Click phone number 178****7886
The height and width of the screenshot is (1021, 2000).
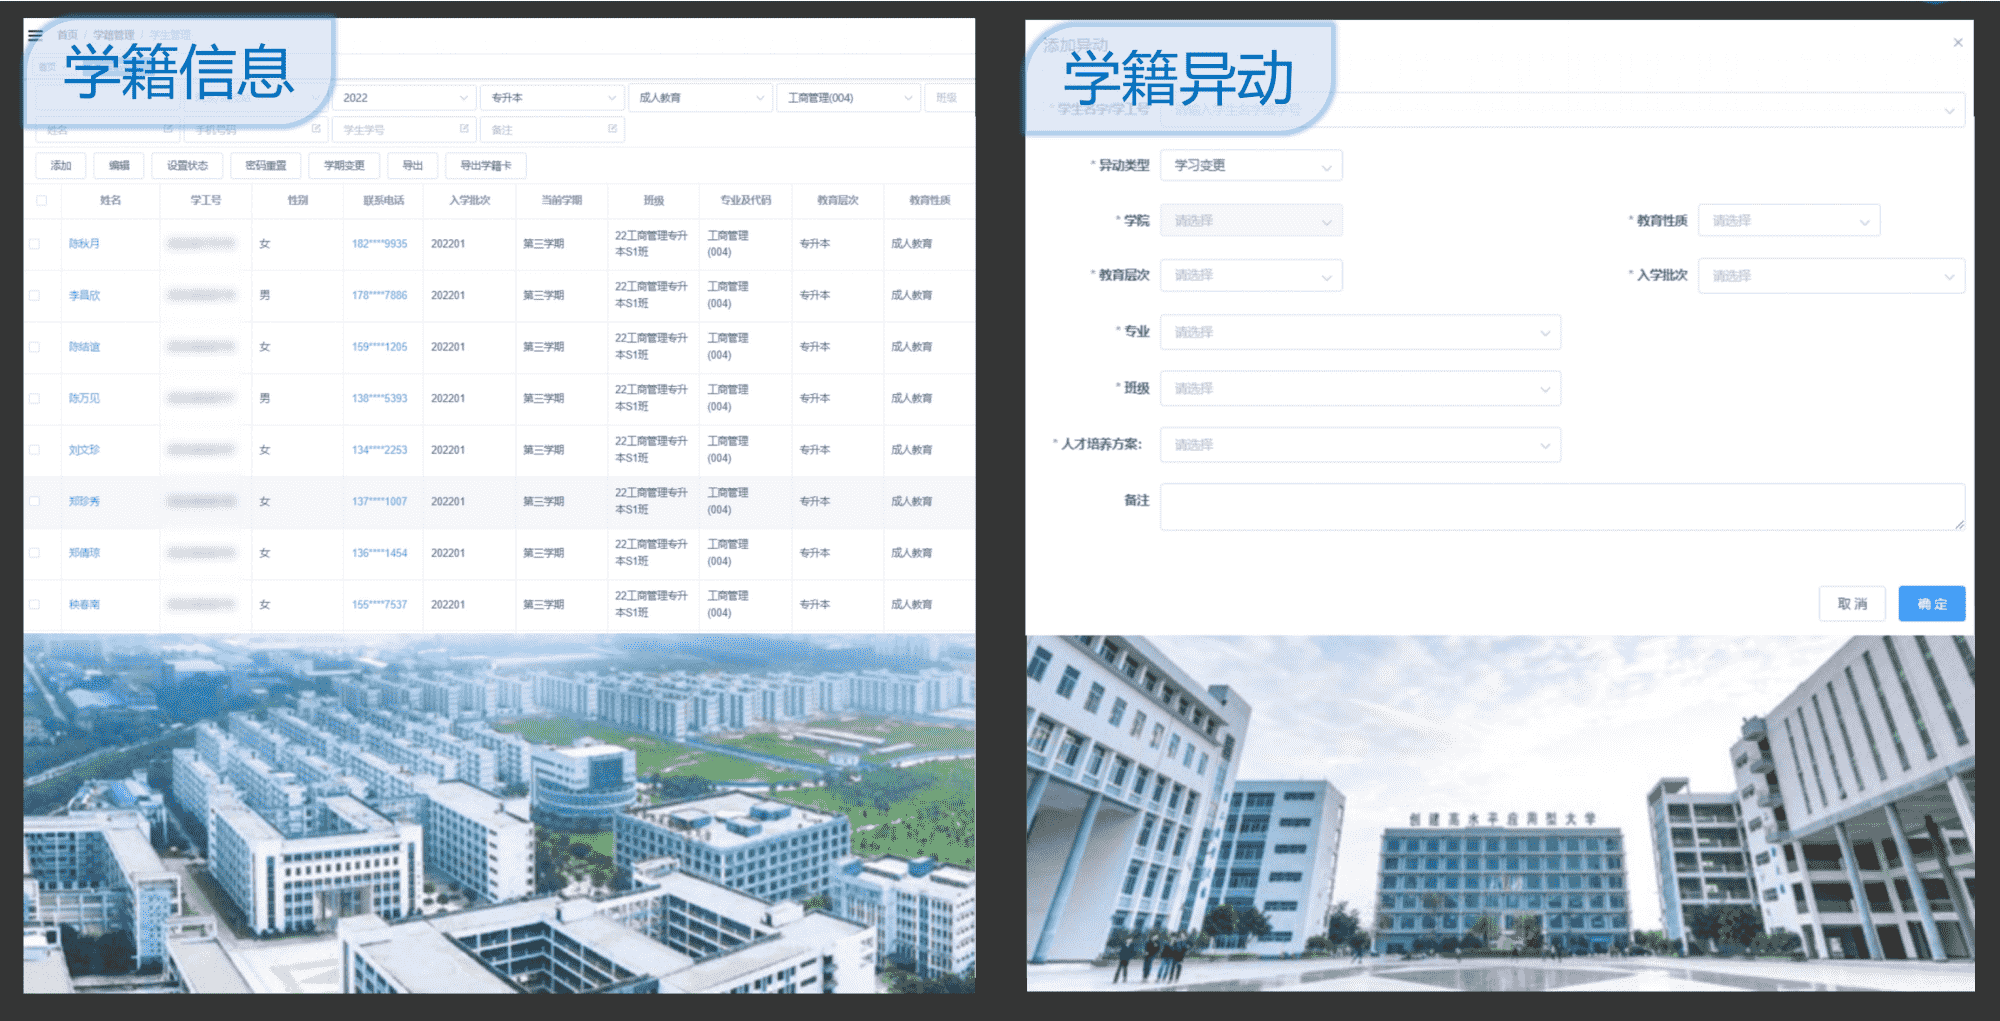point(379,295)
